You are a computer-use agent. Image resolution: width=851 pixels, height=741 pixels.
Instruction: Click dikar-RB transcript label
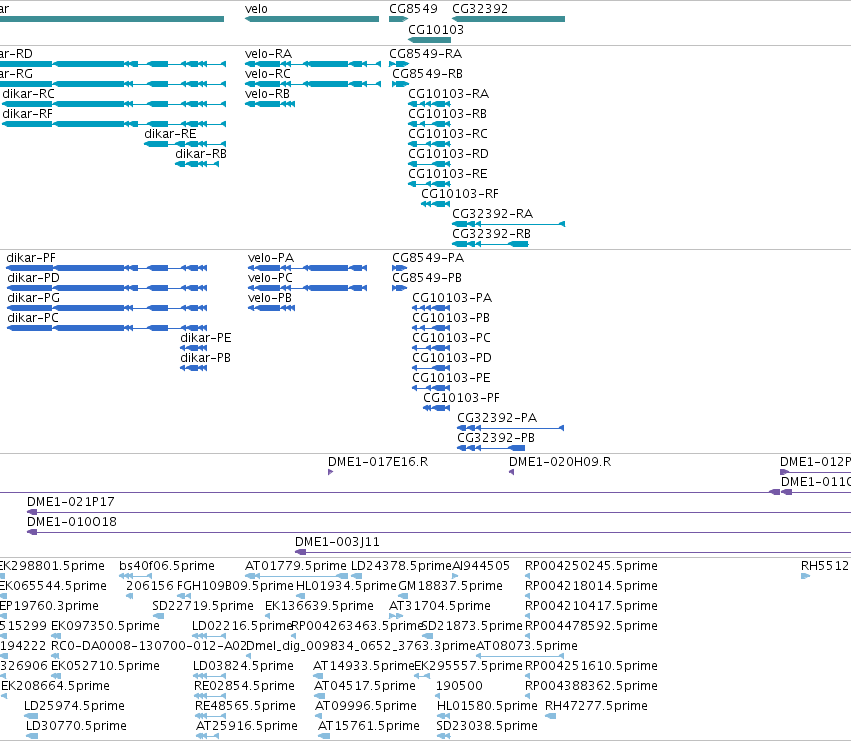coord(201,154)
